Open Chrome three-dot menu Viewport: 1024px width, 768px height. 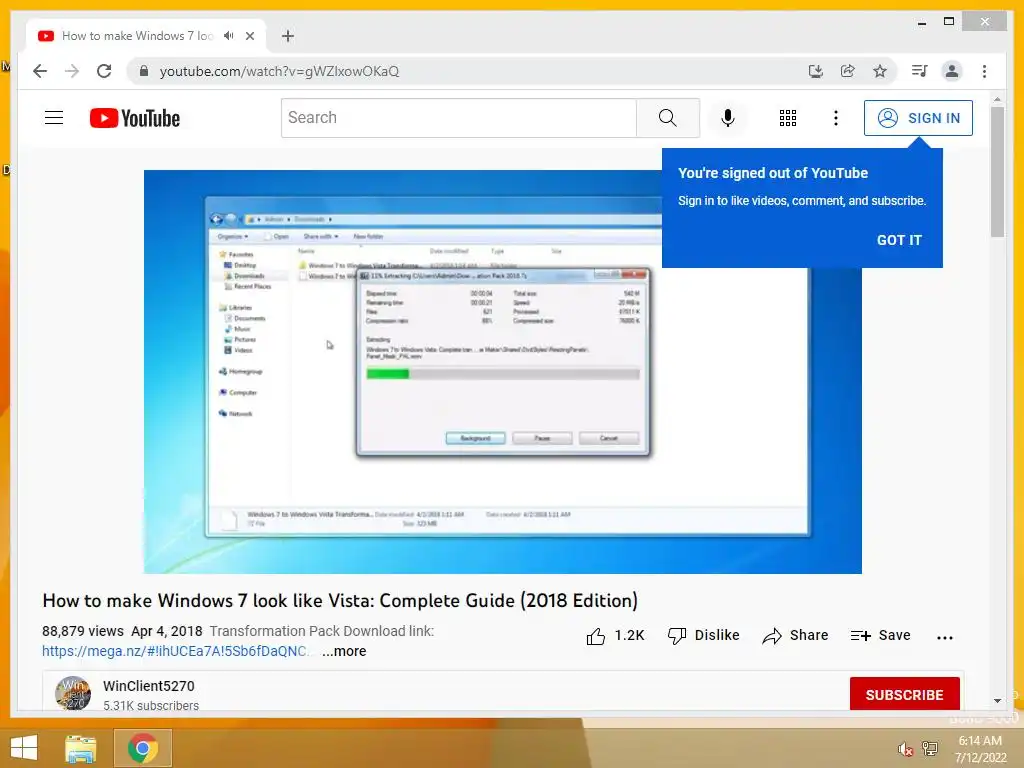coord(984,71)
